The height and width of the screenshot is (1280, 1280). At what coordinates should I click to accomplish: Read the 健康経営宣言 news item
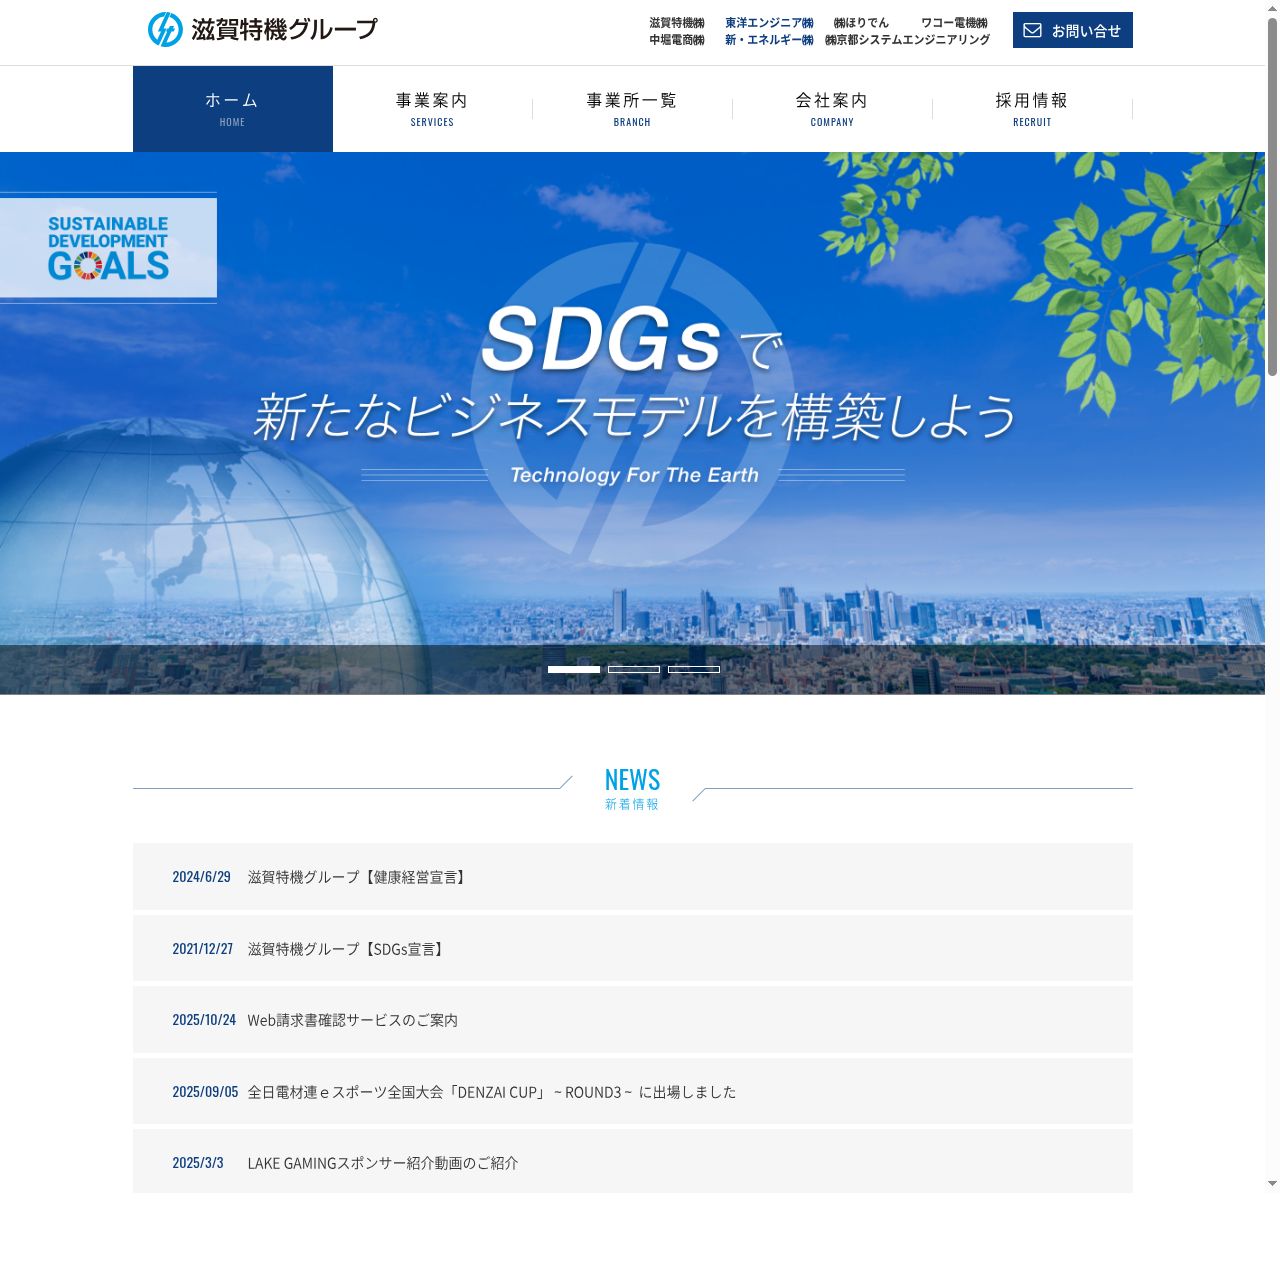coord(358,877)
